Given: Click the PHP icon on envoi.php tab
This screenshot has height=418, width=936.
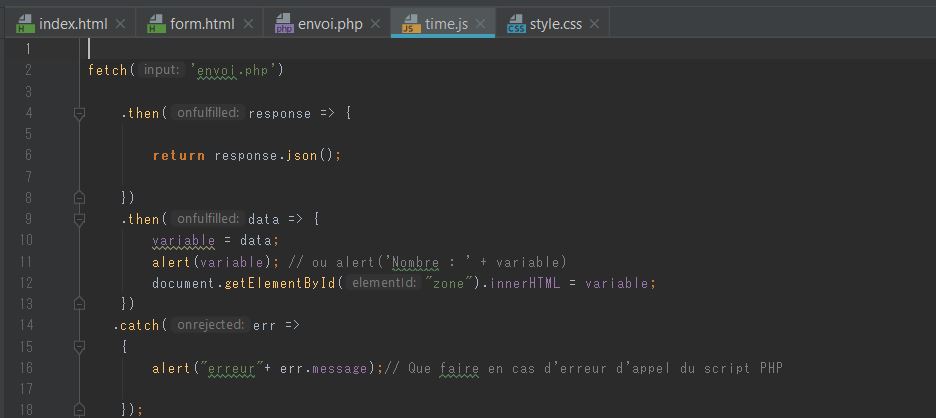Looking at the screenshot, I should click(284, 24).
